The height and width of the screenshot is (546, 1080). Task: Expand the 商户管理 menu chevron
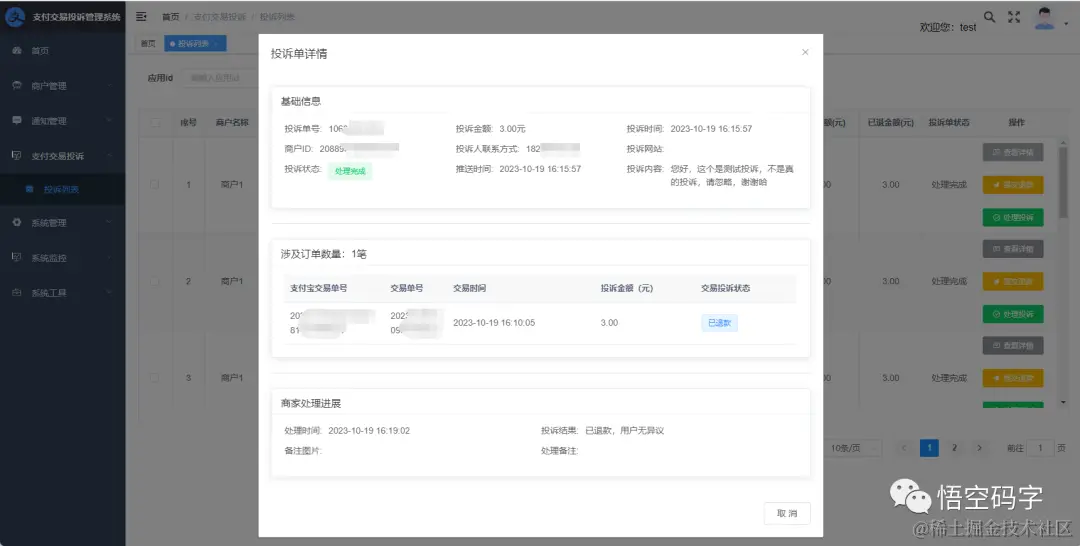point(110,85)
